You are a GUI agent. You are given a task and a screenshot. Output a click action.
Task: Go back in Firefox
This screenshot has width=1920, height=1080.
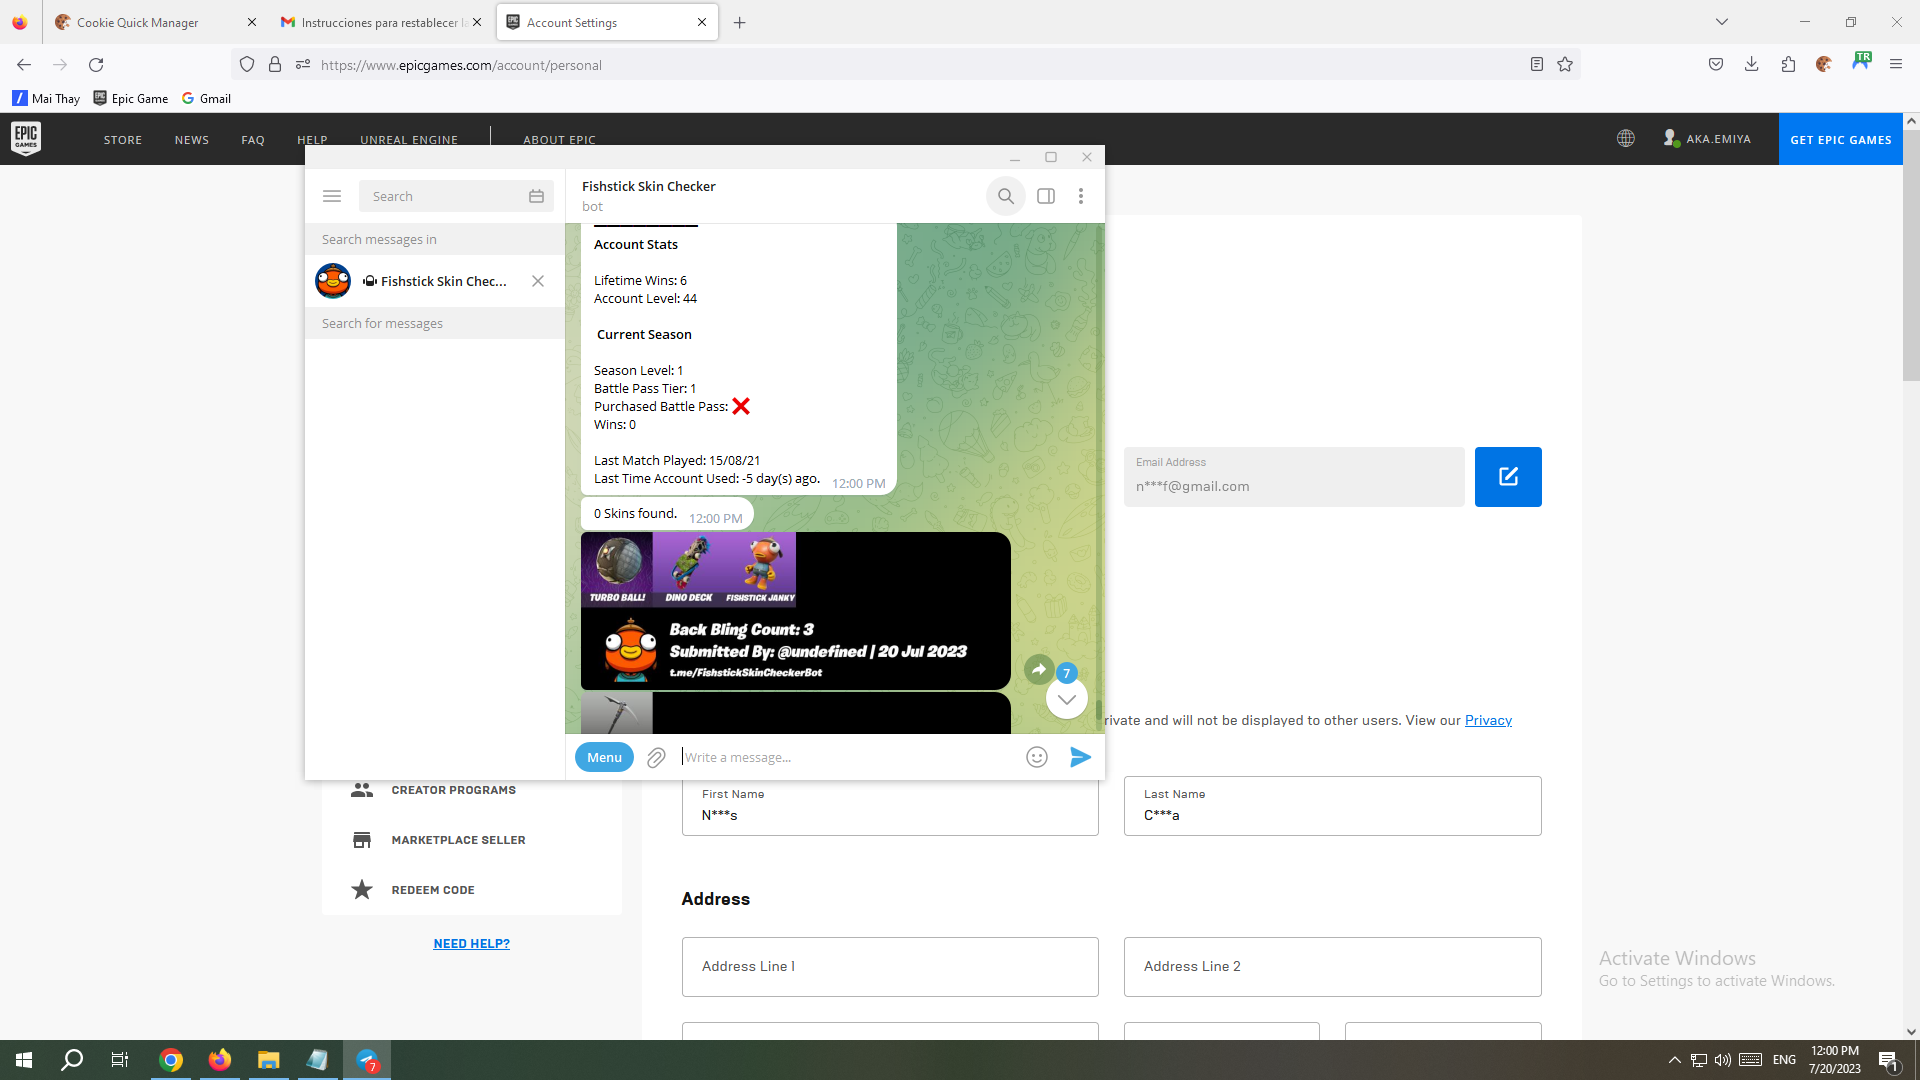(24, 65)
